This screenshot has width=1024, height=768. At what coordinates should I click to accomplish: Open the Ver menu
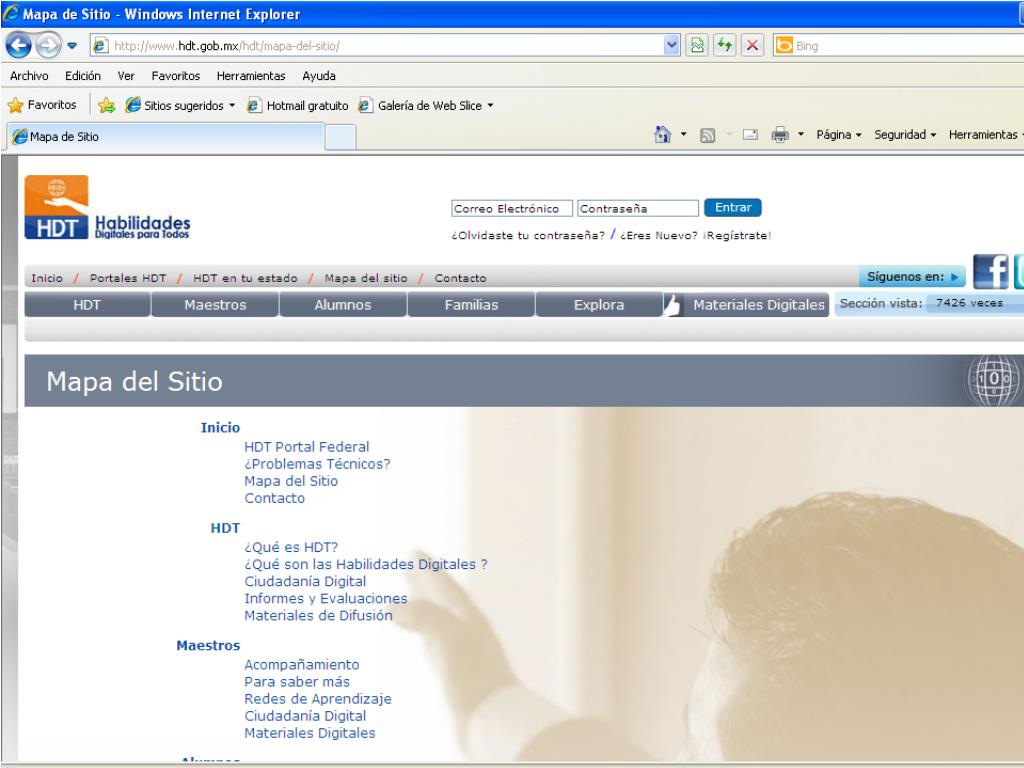point(126,76)
